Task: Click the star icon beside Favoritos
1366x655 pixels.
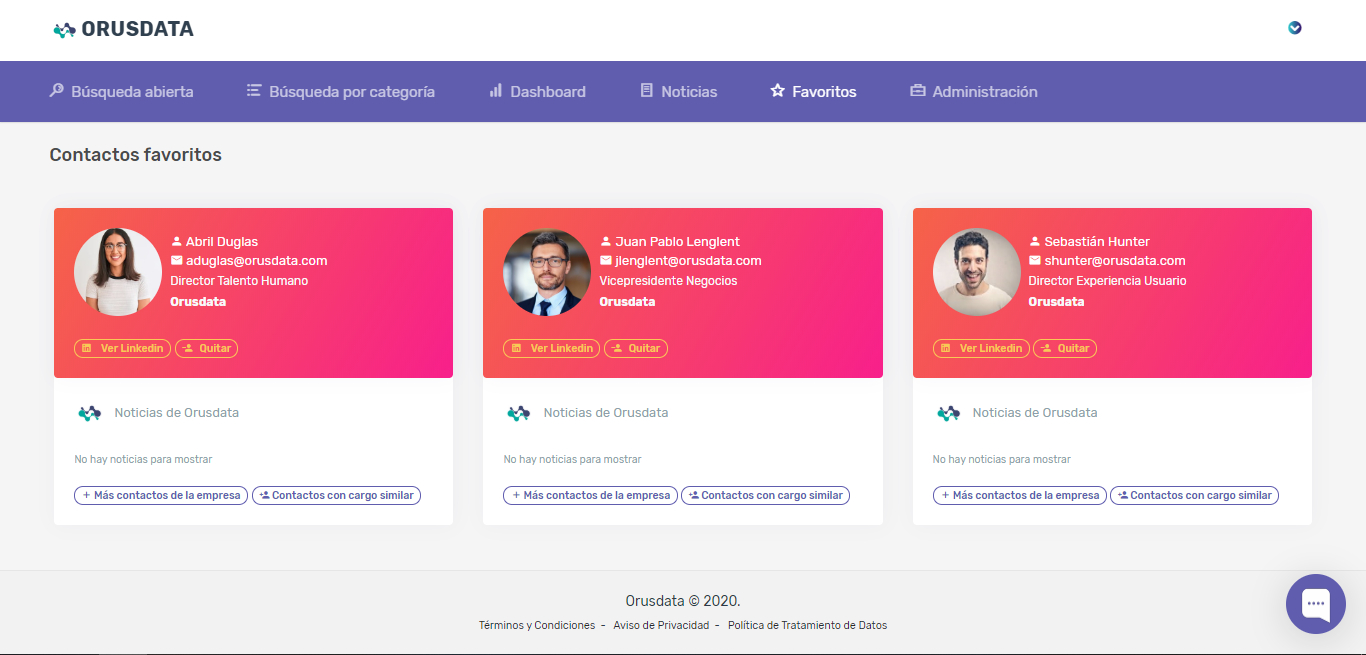Action: pos(777,90)
